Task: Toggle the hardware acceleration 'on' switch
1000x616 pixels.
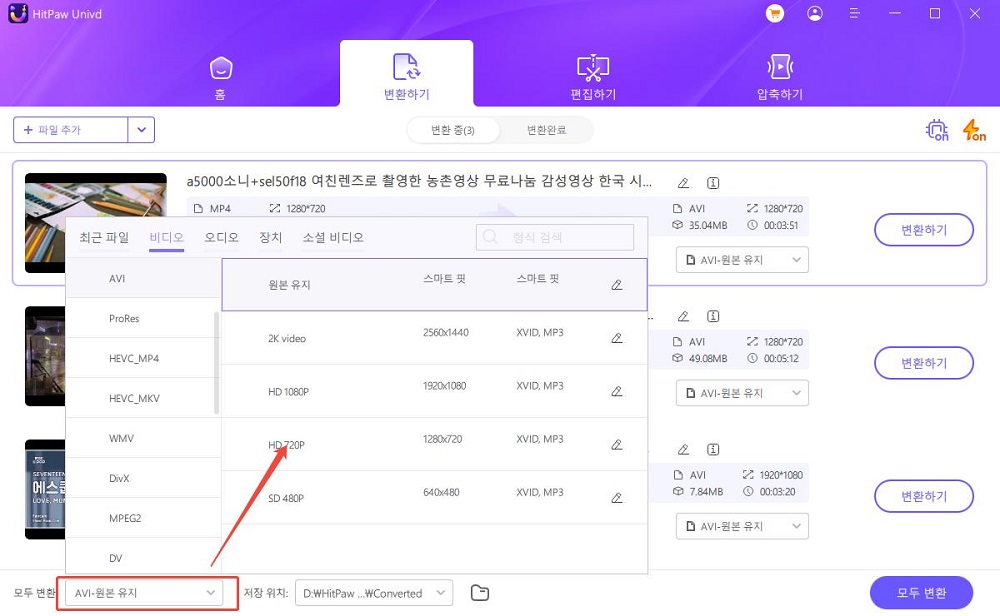Action: (x=936, y=130)
